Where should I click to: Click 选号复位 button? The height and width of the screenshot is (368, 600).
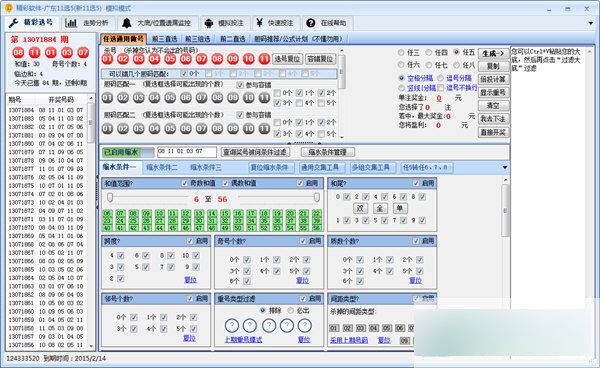coord(287,59)
